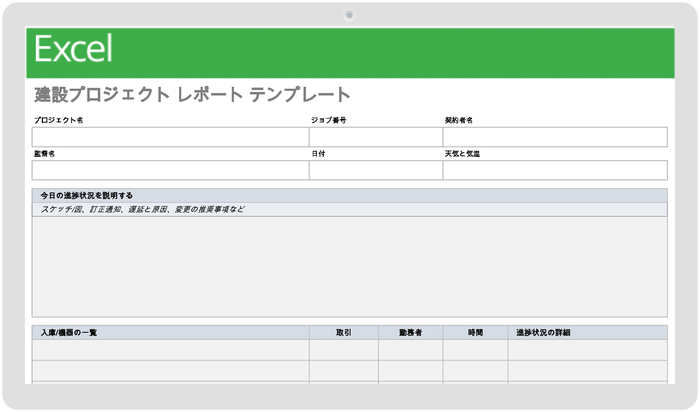Select the 天気と気温 input field
This screenshot has height=412, width=700.
click(x=555, y=170)
